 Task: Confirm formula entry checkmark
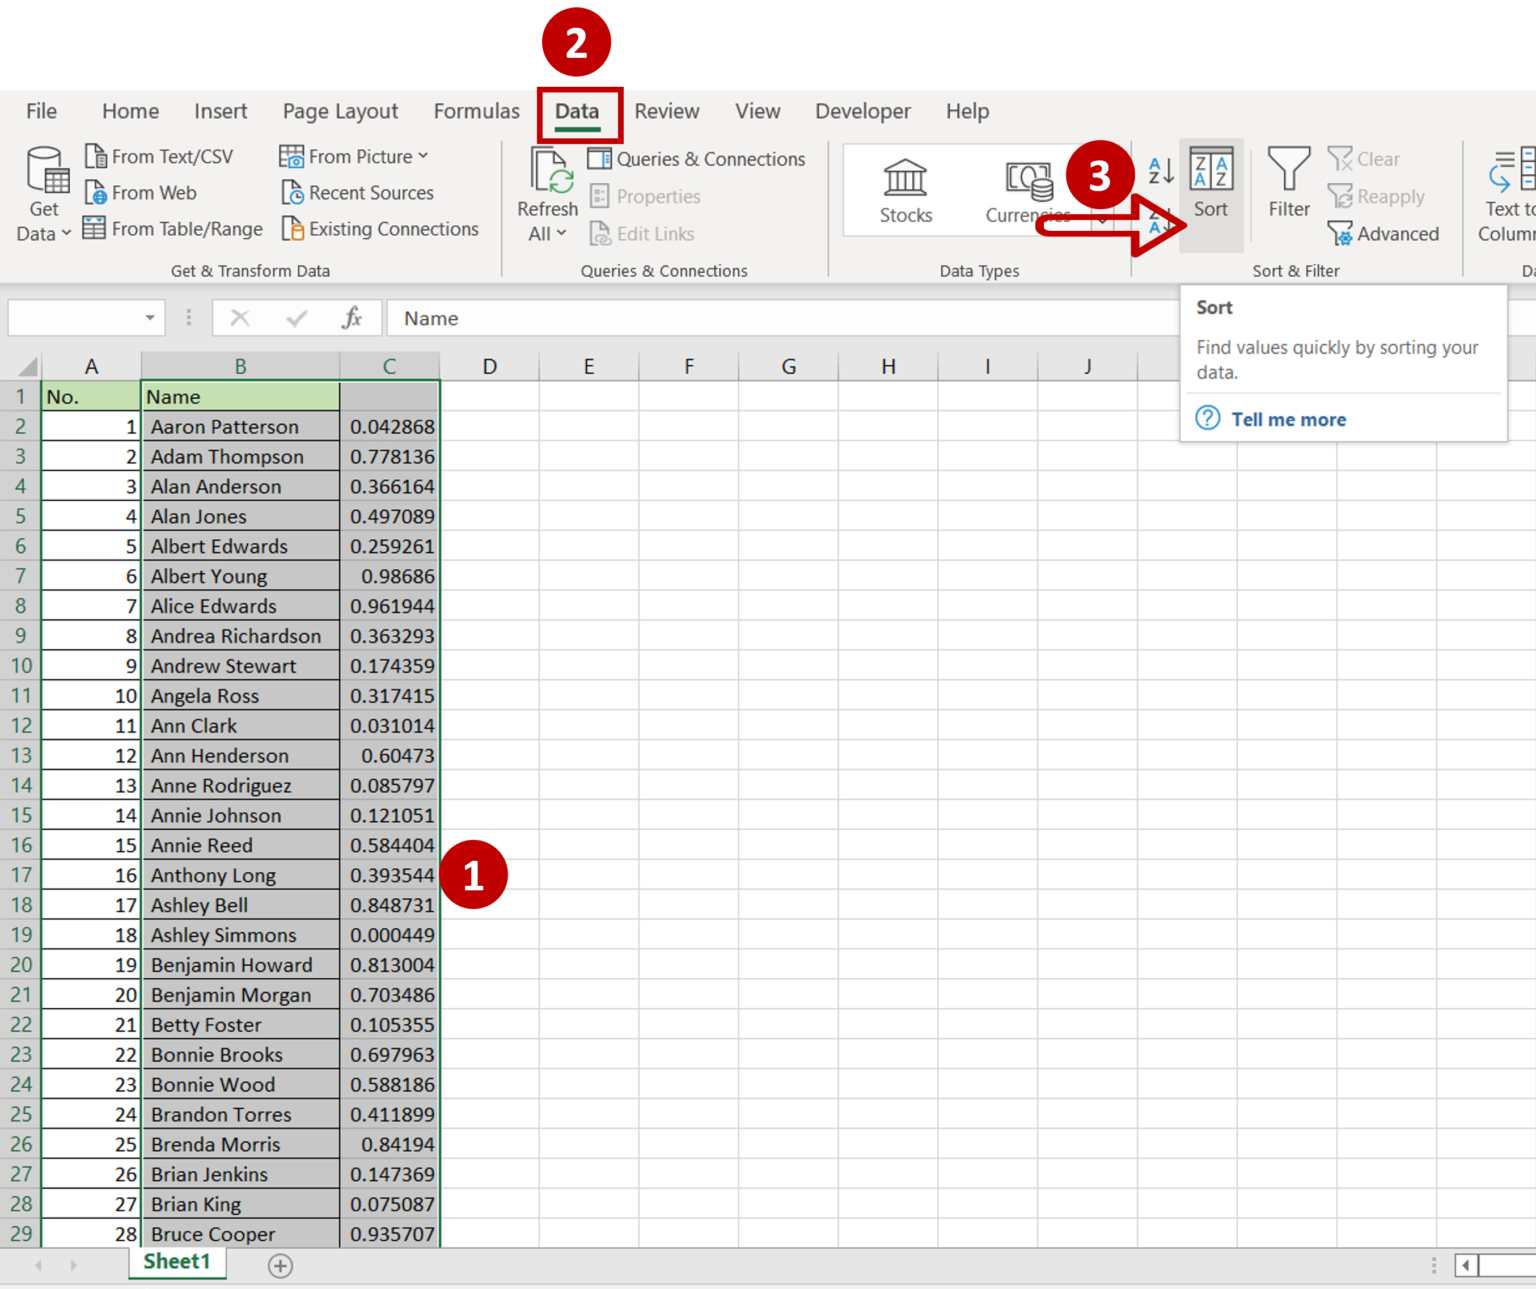[x=296, y=318]
